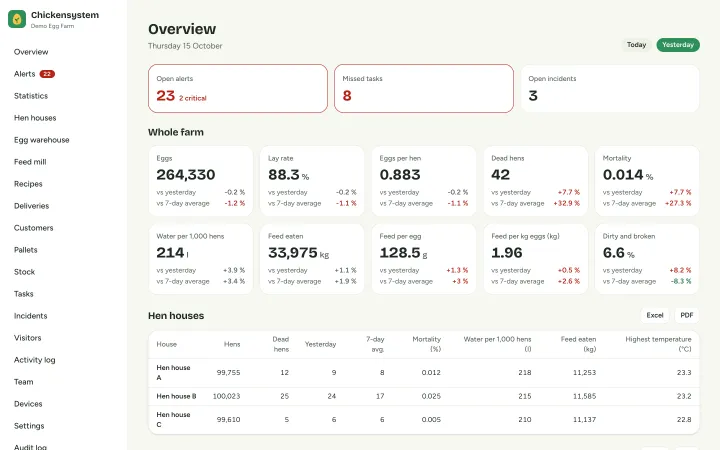This screenshot has height=450, width=720.
Task: Navigate to Feed mill
Action: tap(30, 162)
